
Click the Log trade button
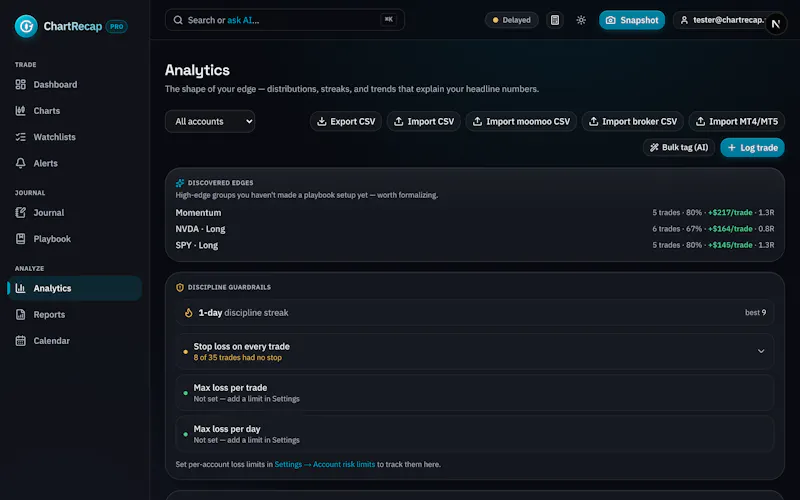click(x=753, y=147)
